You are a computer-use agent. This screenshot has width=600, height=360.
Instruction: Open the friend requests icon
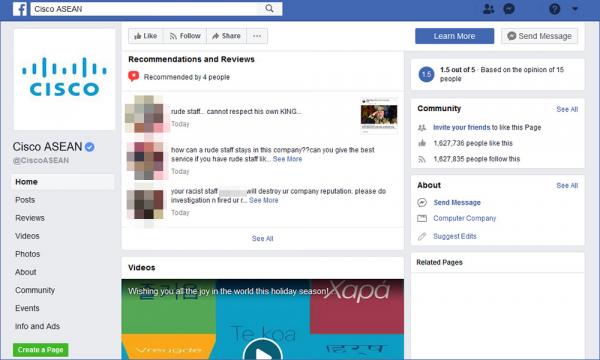pos(488,9)
